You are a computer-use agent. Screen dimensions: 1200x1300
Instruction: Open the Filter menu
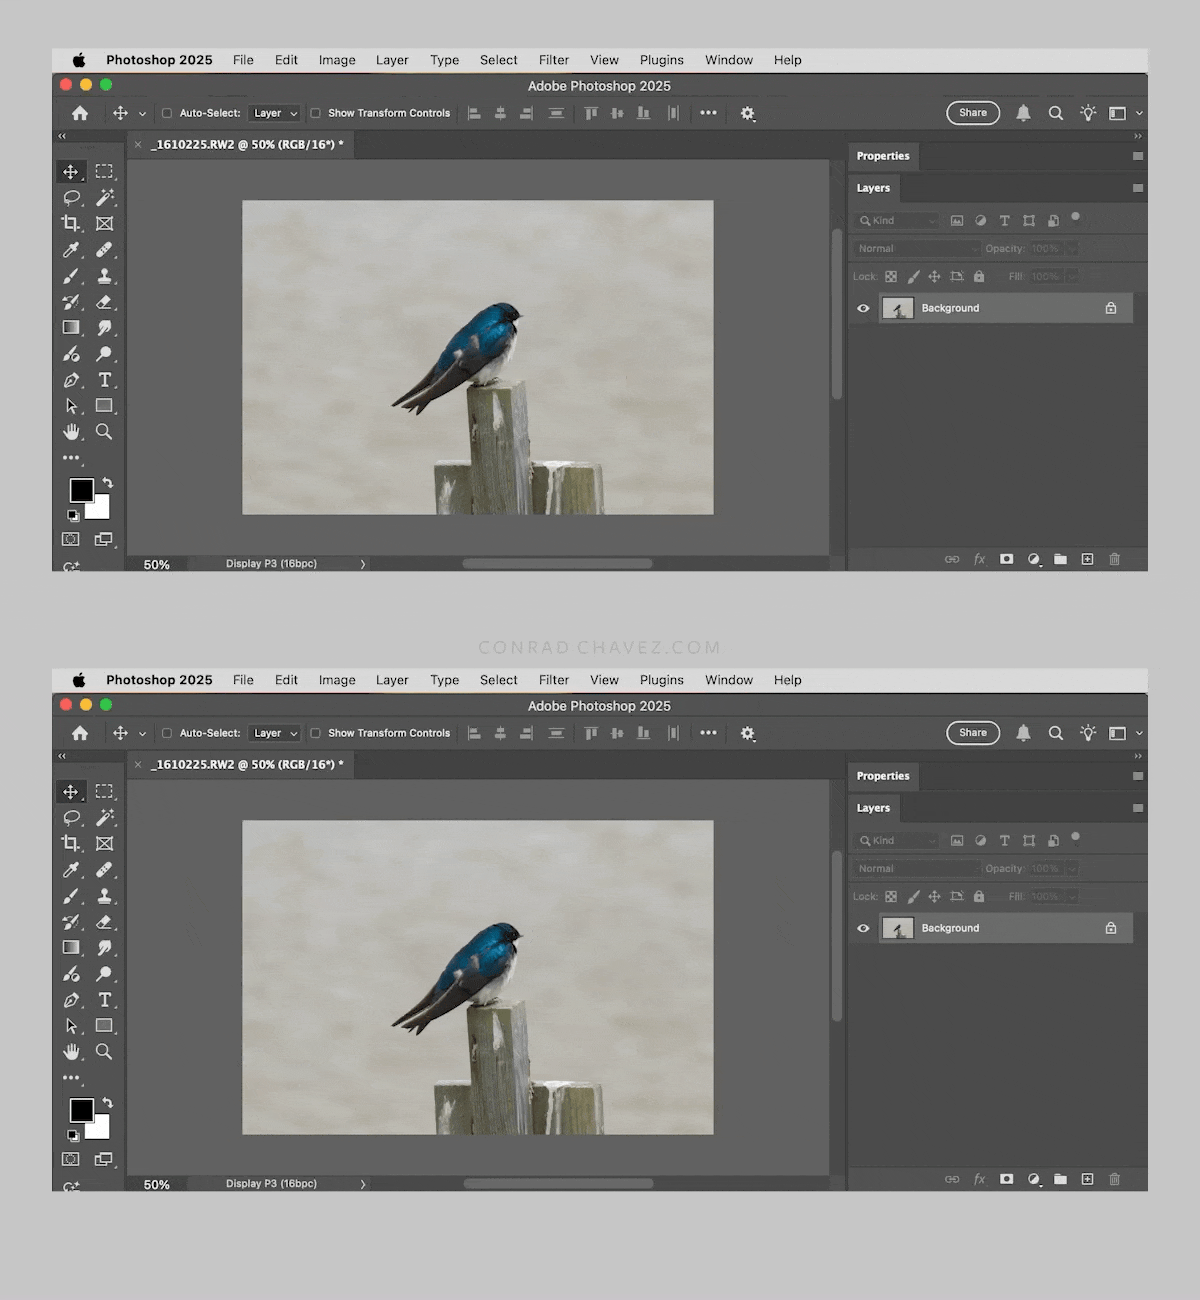553,59
